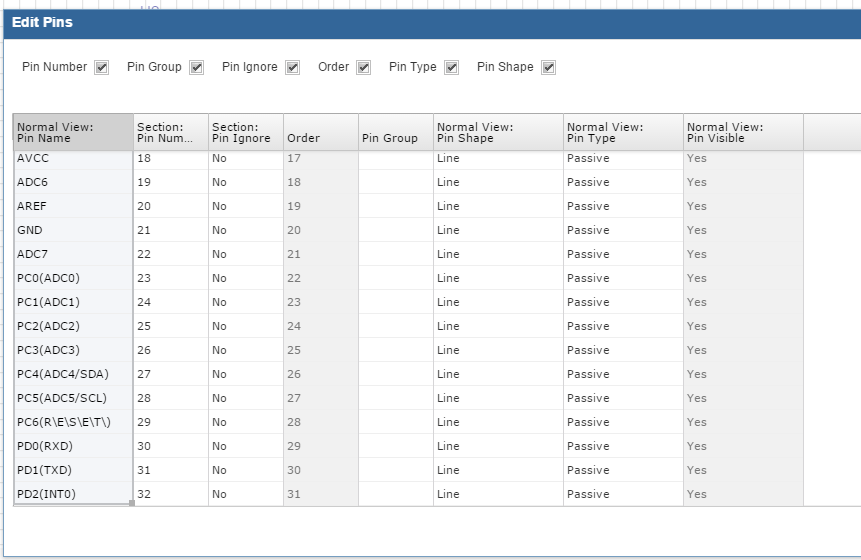
Task: Toggle the Pin Shape checkbox
Action: [x=549, y=68]
